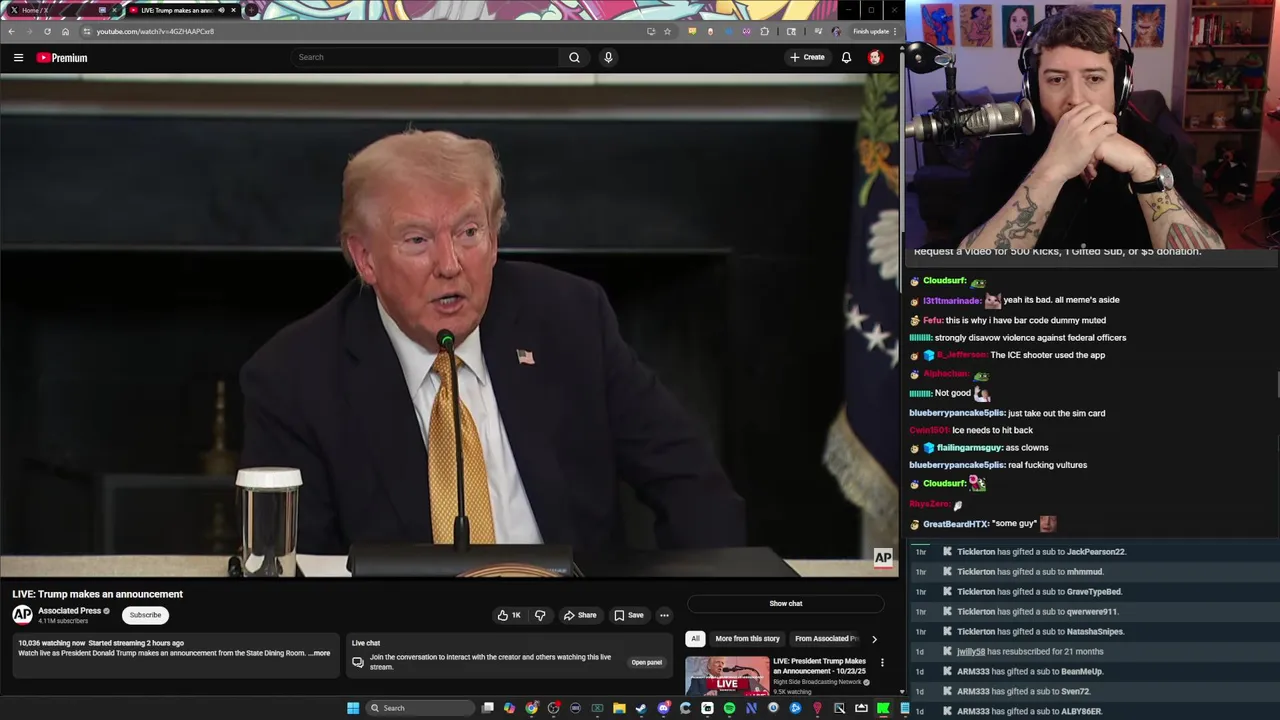Image resolution: width=1280 pixels, height=720 pixels.
Task: Open the LIVE President Trump announcement thumbnail
Action: pos(727,675)
